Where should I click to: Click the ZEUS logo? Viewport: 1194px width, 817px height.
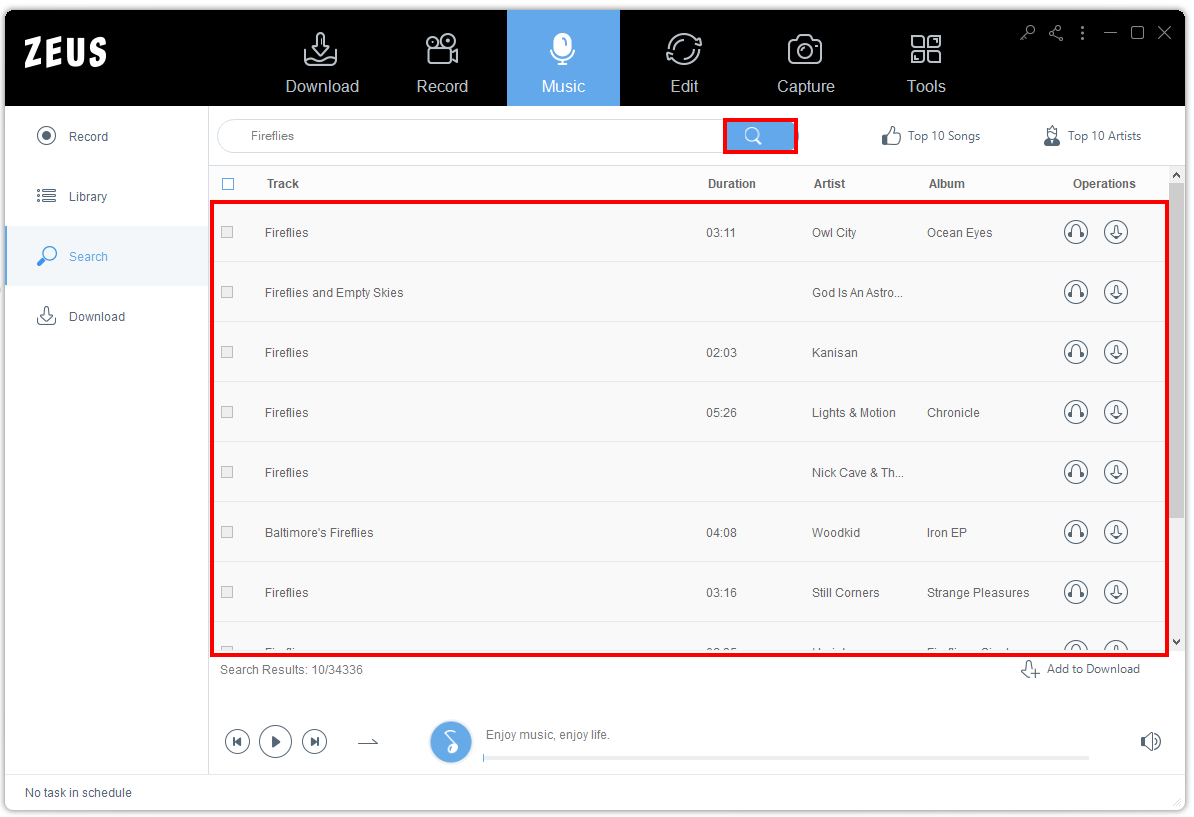[65, 53]
